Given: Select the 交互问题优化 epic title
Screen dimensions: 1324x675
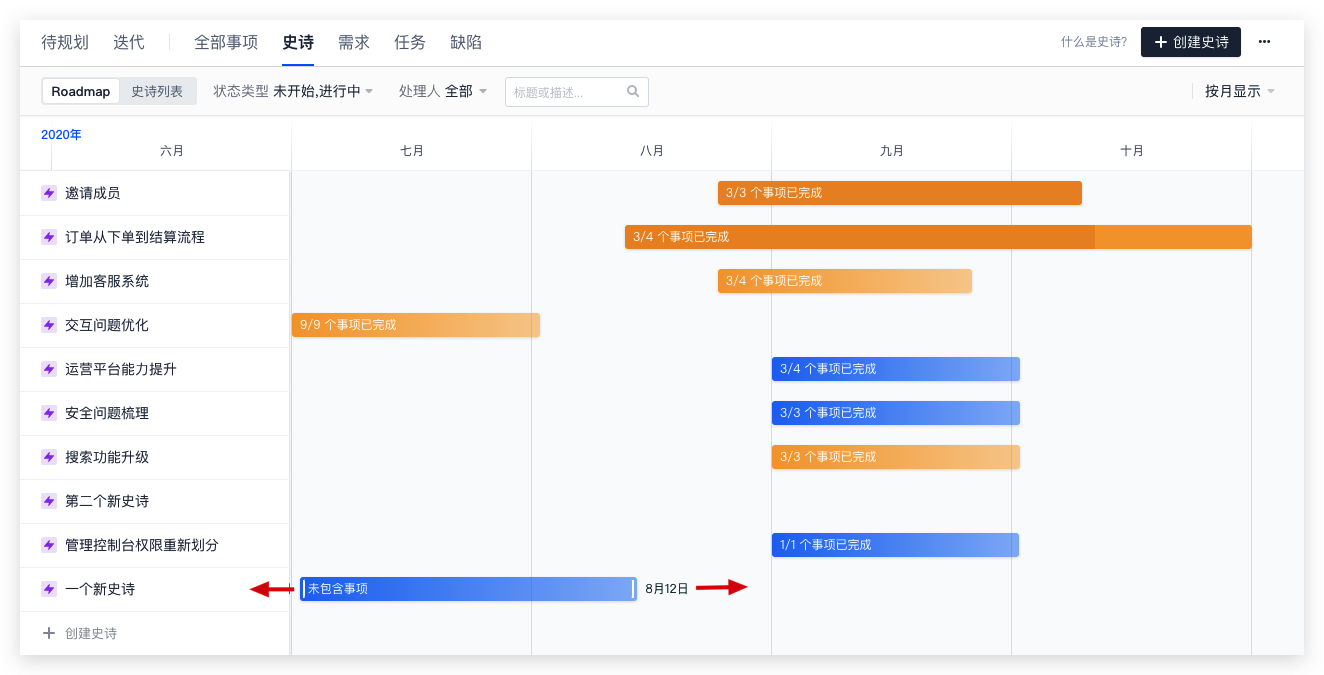Looking at the screenshot, I should (x=107, y=325).
